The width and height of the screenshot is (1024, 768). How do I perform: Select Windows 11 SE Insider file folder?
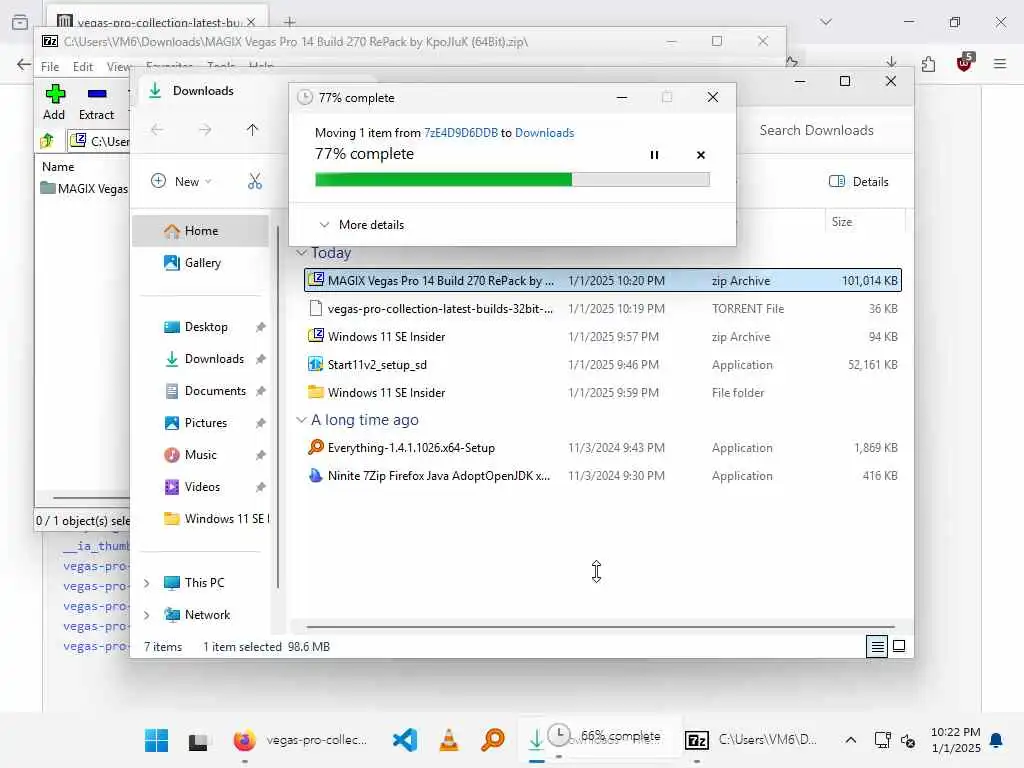(x=603, y=392)
